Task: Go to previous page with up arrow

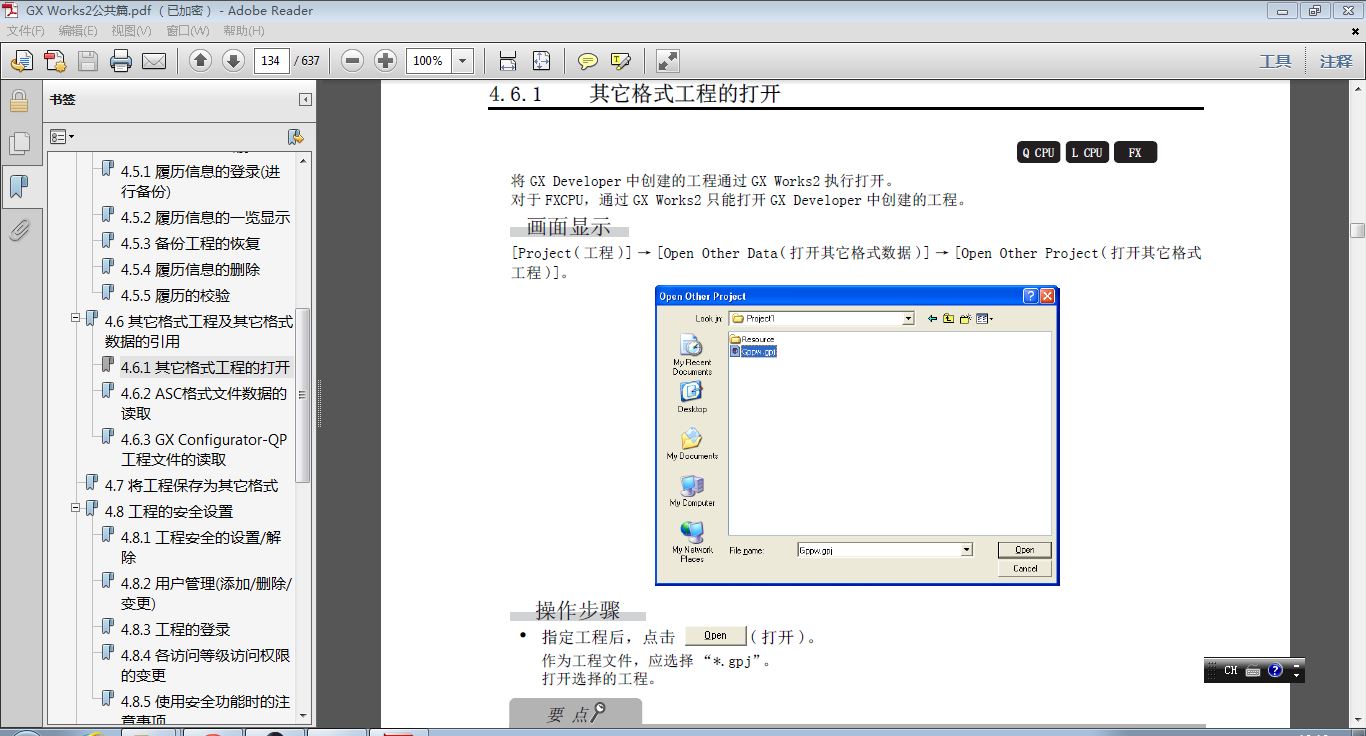Action: (x=200, y=61)
